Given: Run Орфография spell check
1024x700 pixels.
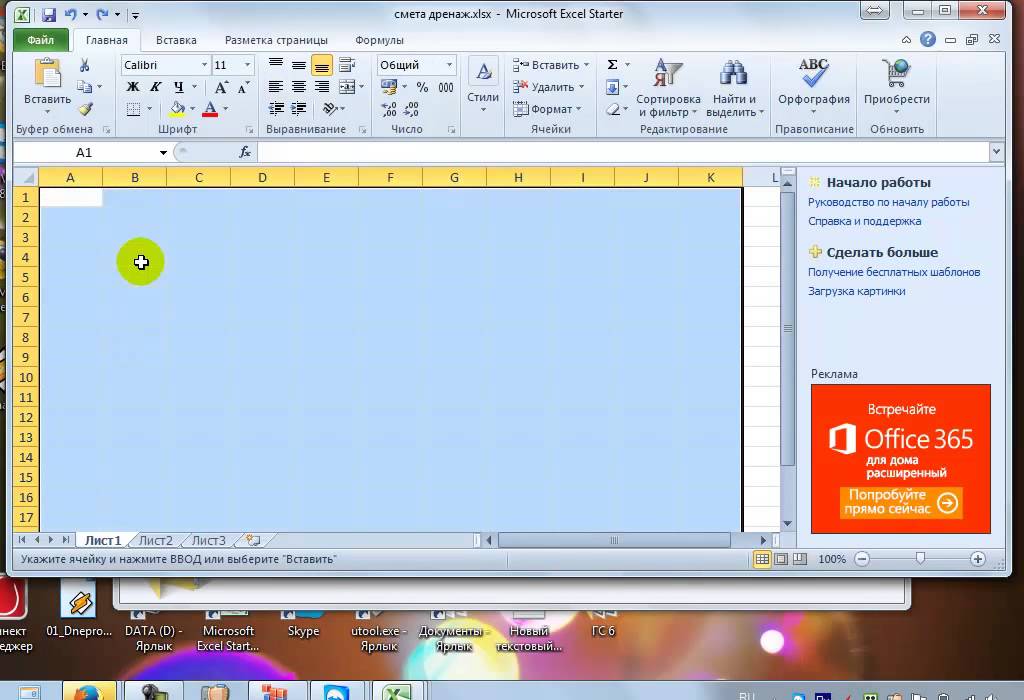Looking at the screenshot, I should point(814,84).
